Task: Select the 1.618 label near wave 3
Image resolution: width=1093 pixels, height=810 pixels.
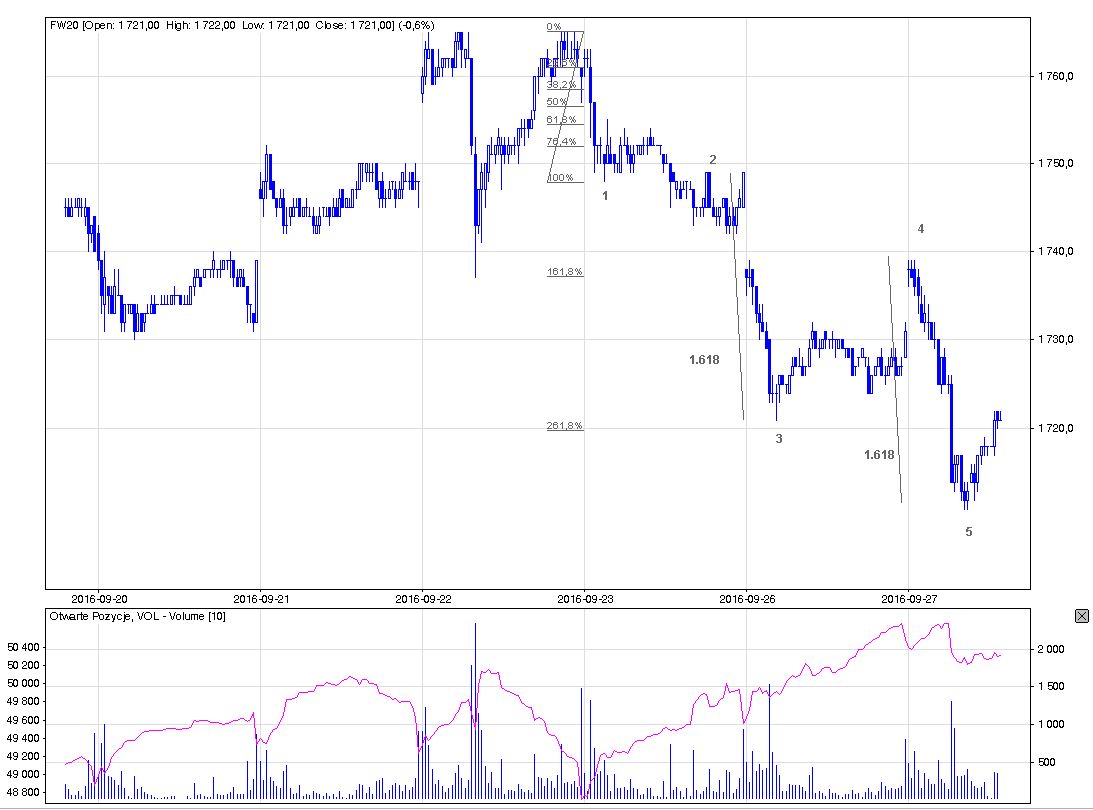Action: click(704, 360)
